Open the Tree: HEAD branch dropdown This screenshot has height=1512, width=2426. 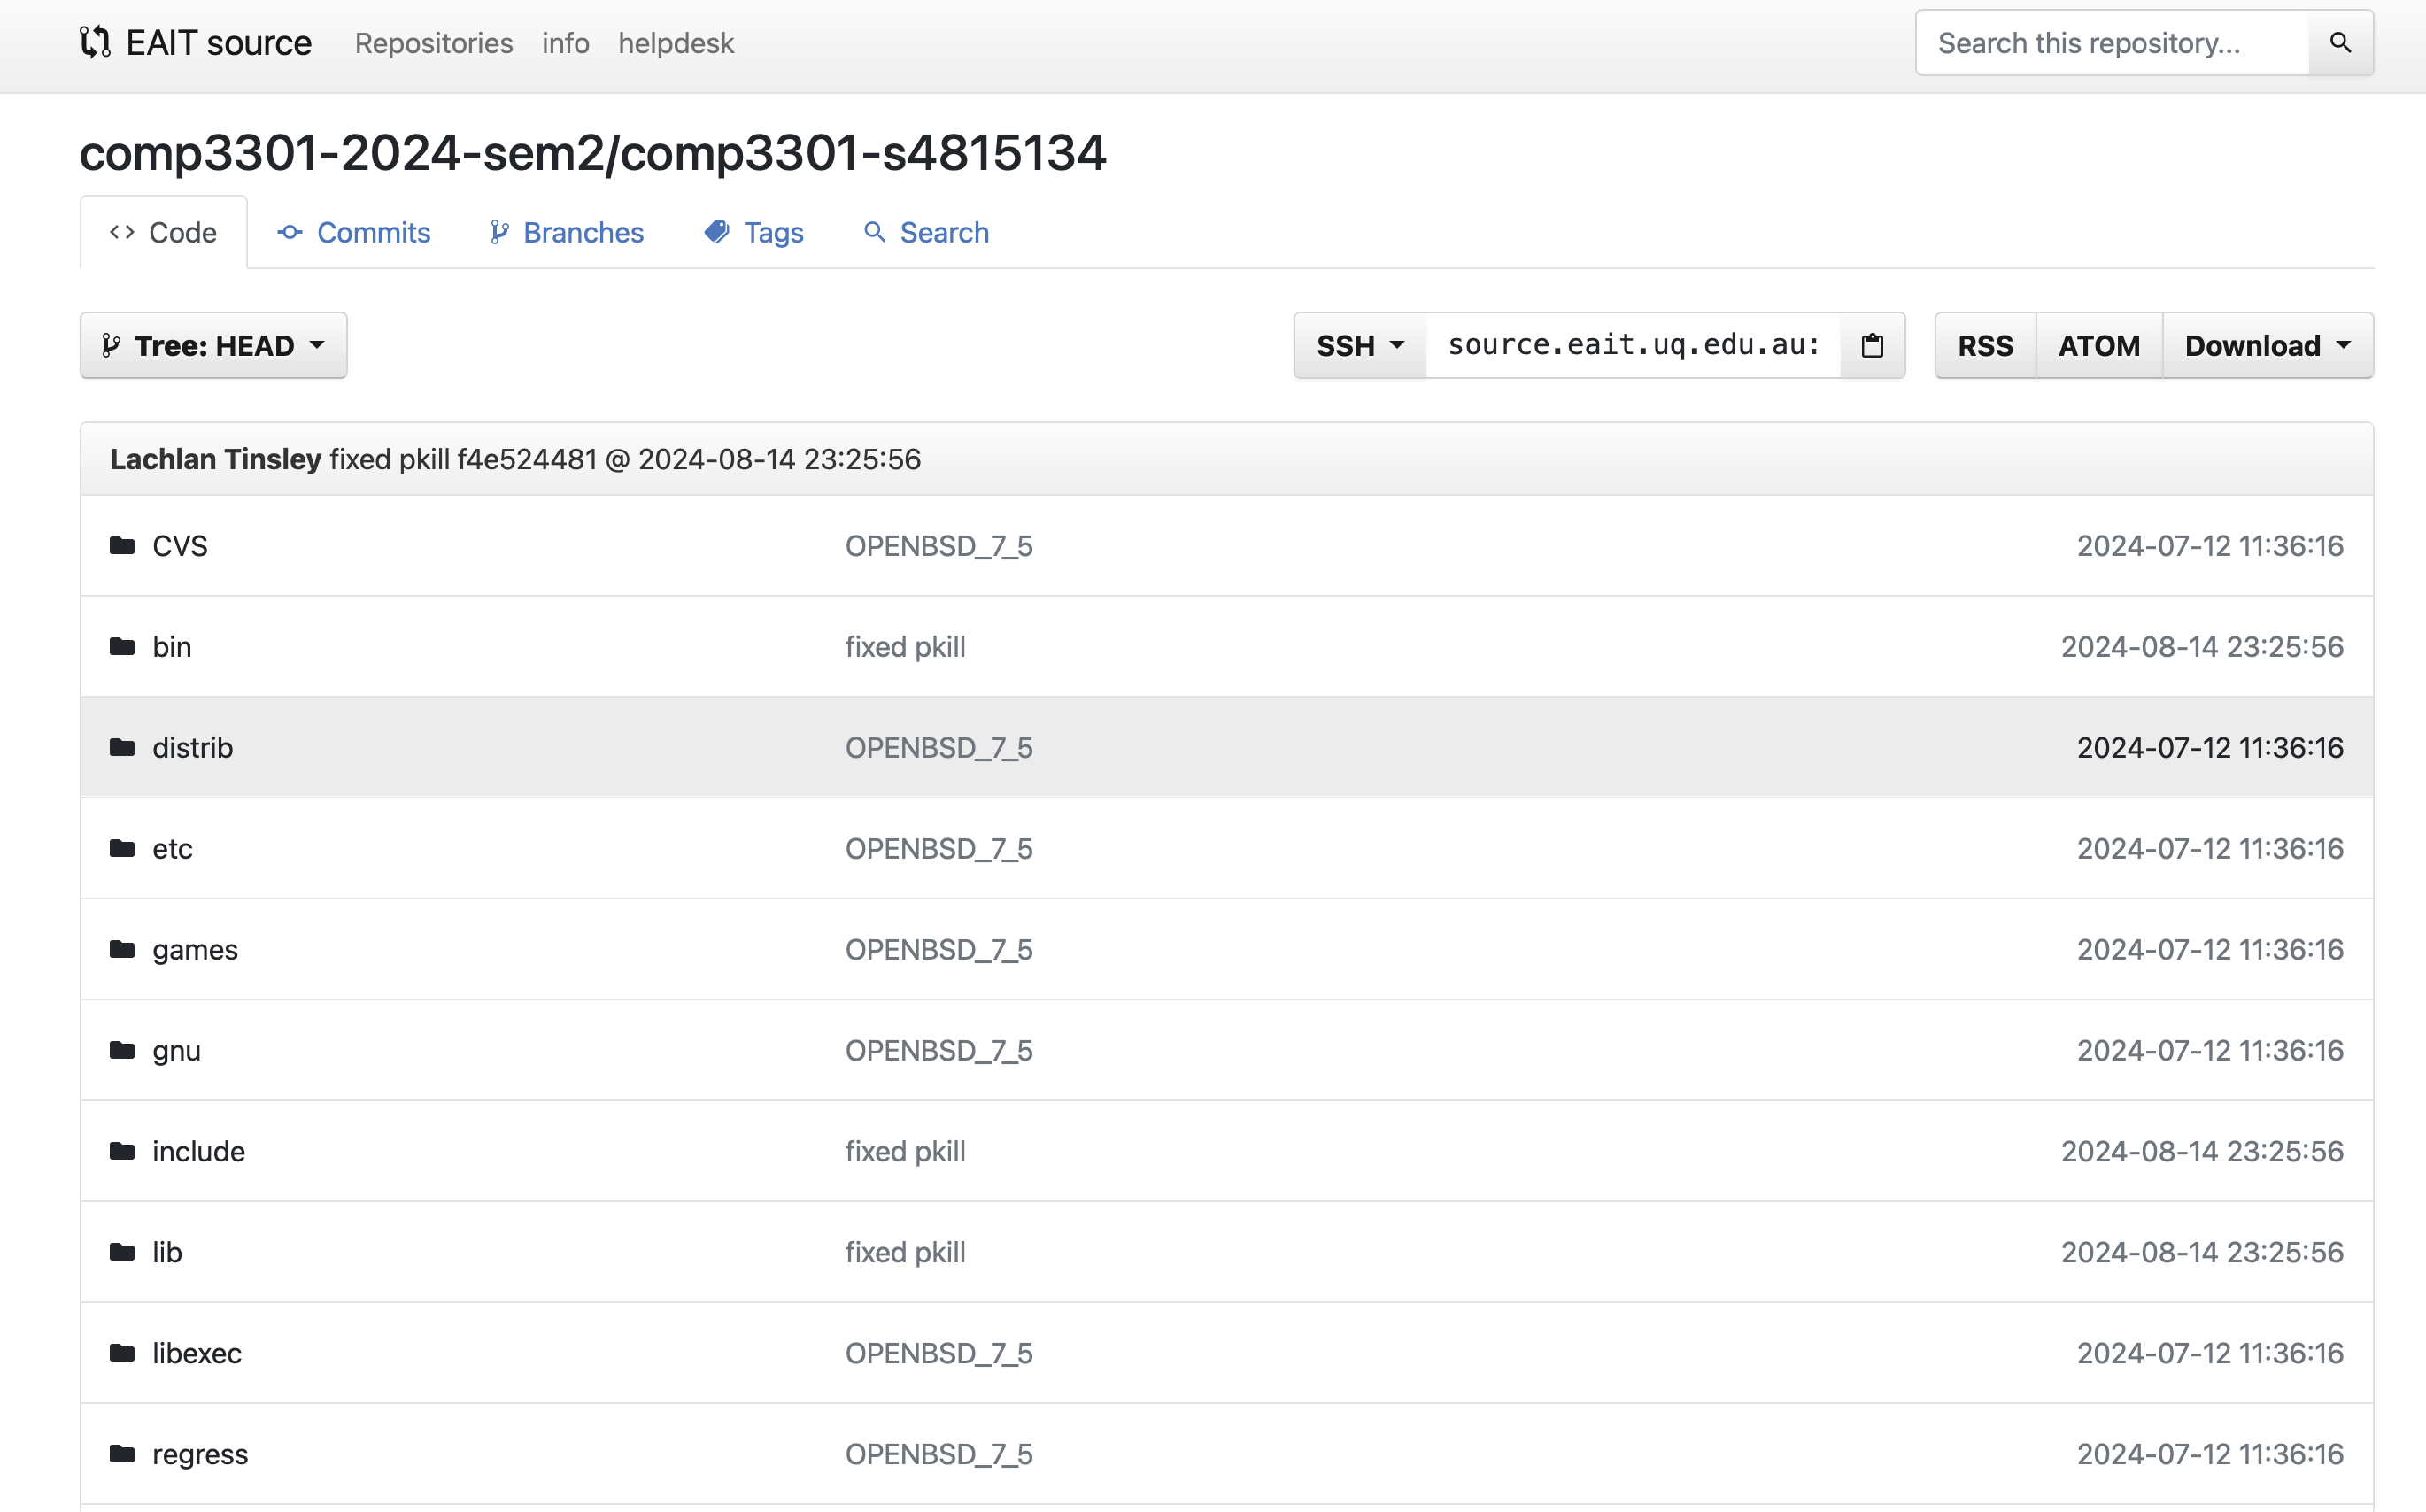[213, 345]
